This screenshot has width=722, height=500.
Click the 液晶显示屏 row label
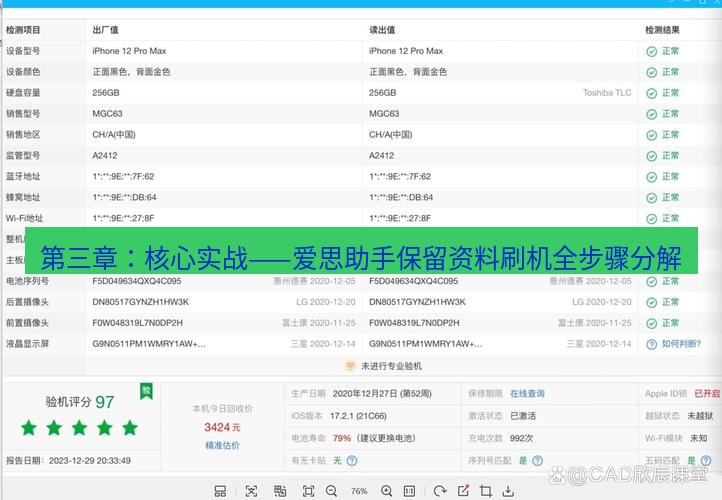point(27,344)
